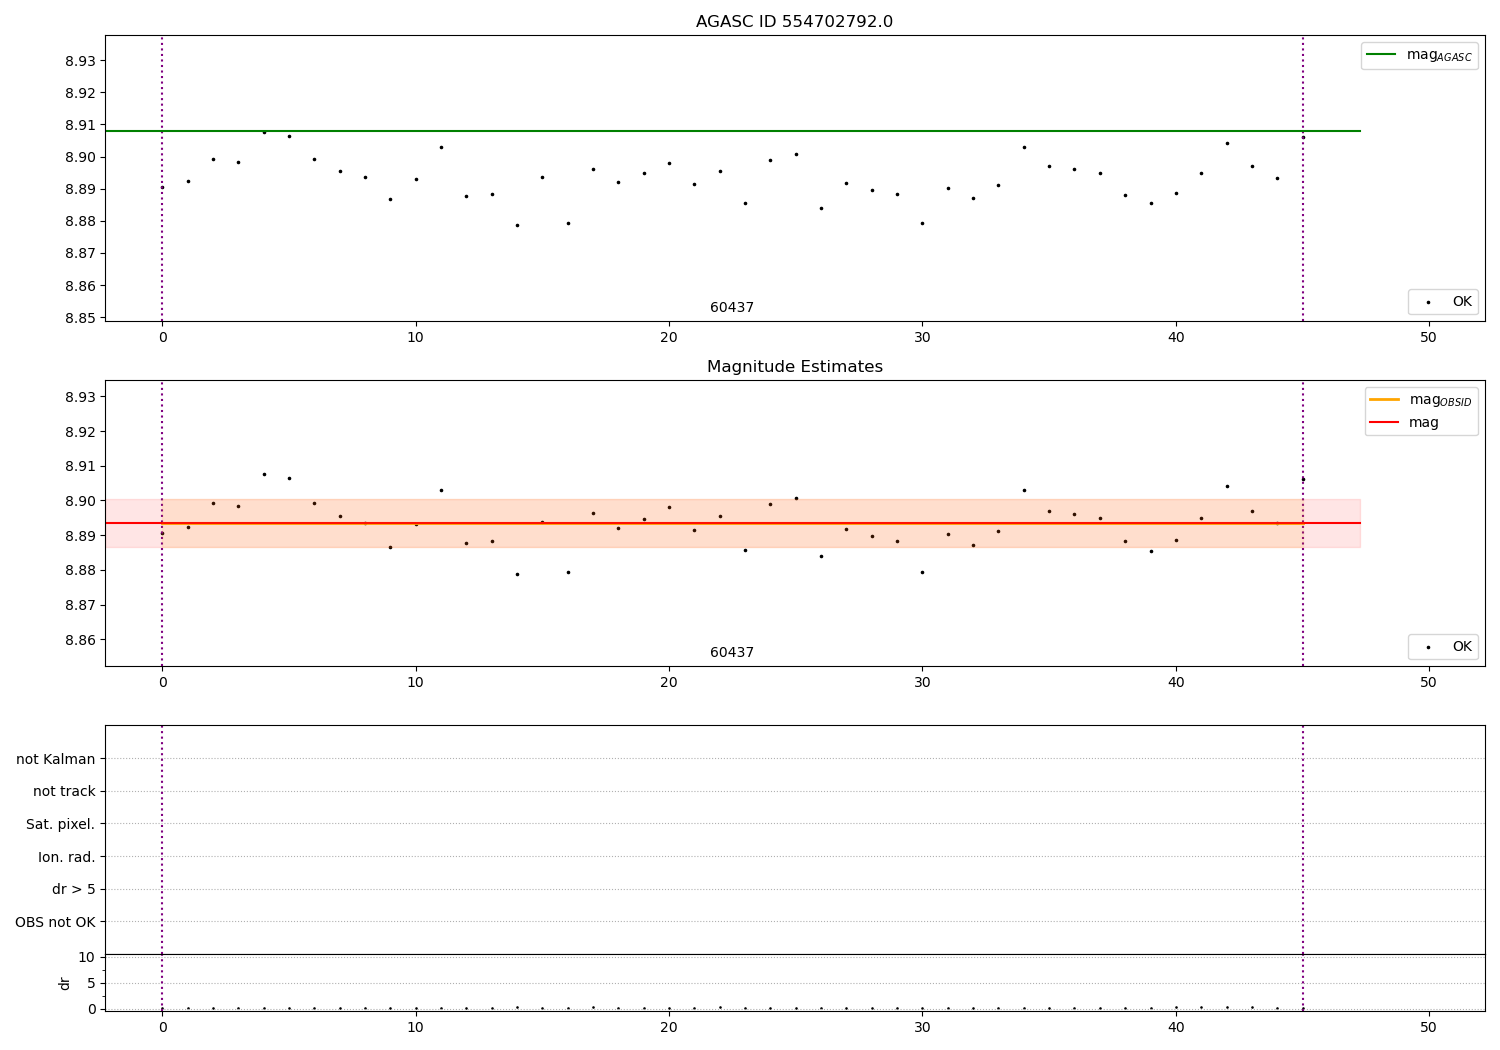The height and width of the screenshot is (1050, 1500).
Task: Click the 'Ion. rad.' axis label
Action: (x=67, y=857)
